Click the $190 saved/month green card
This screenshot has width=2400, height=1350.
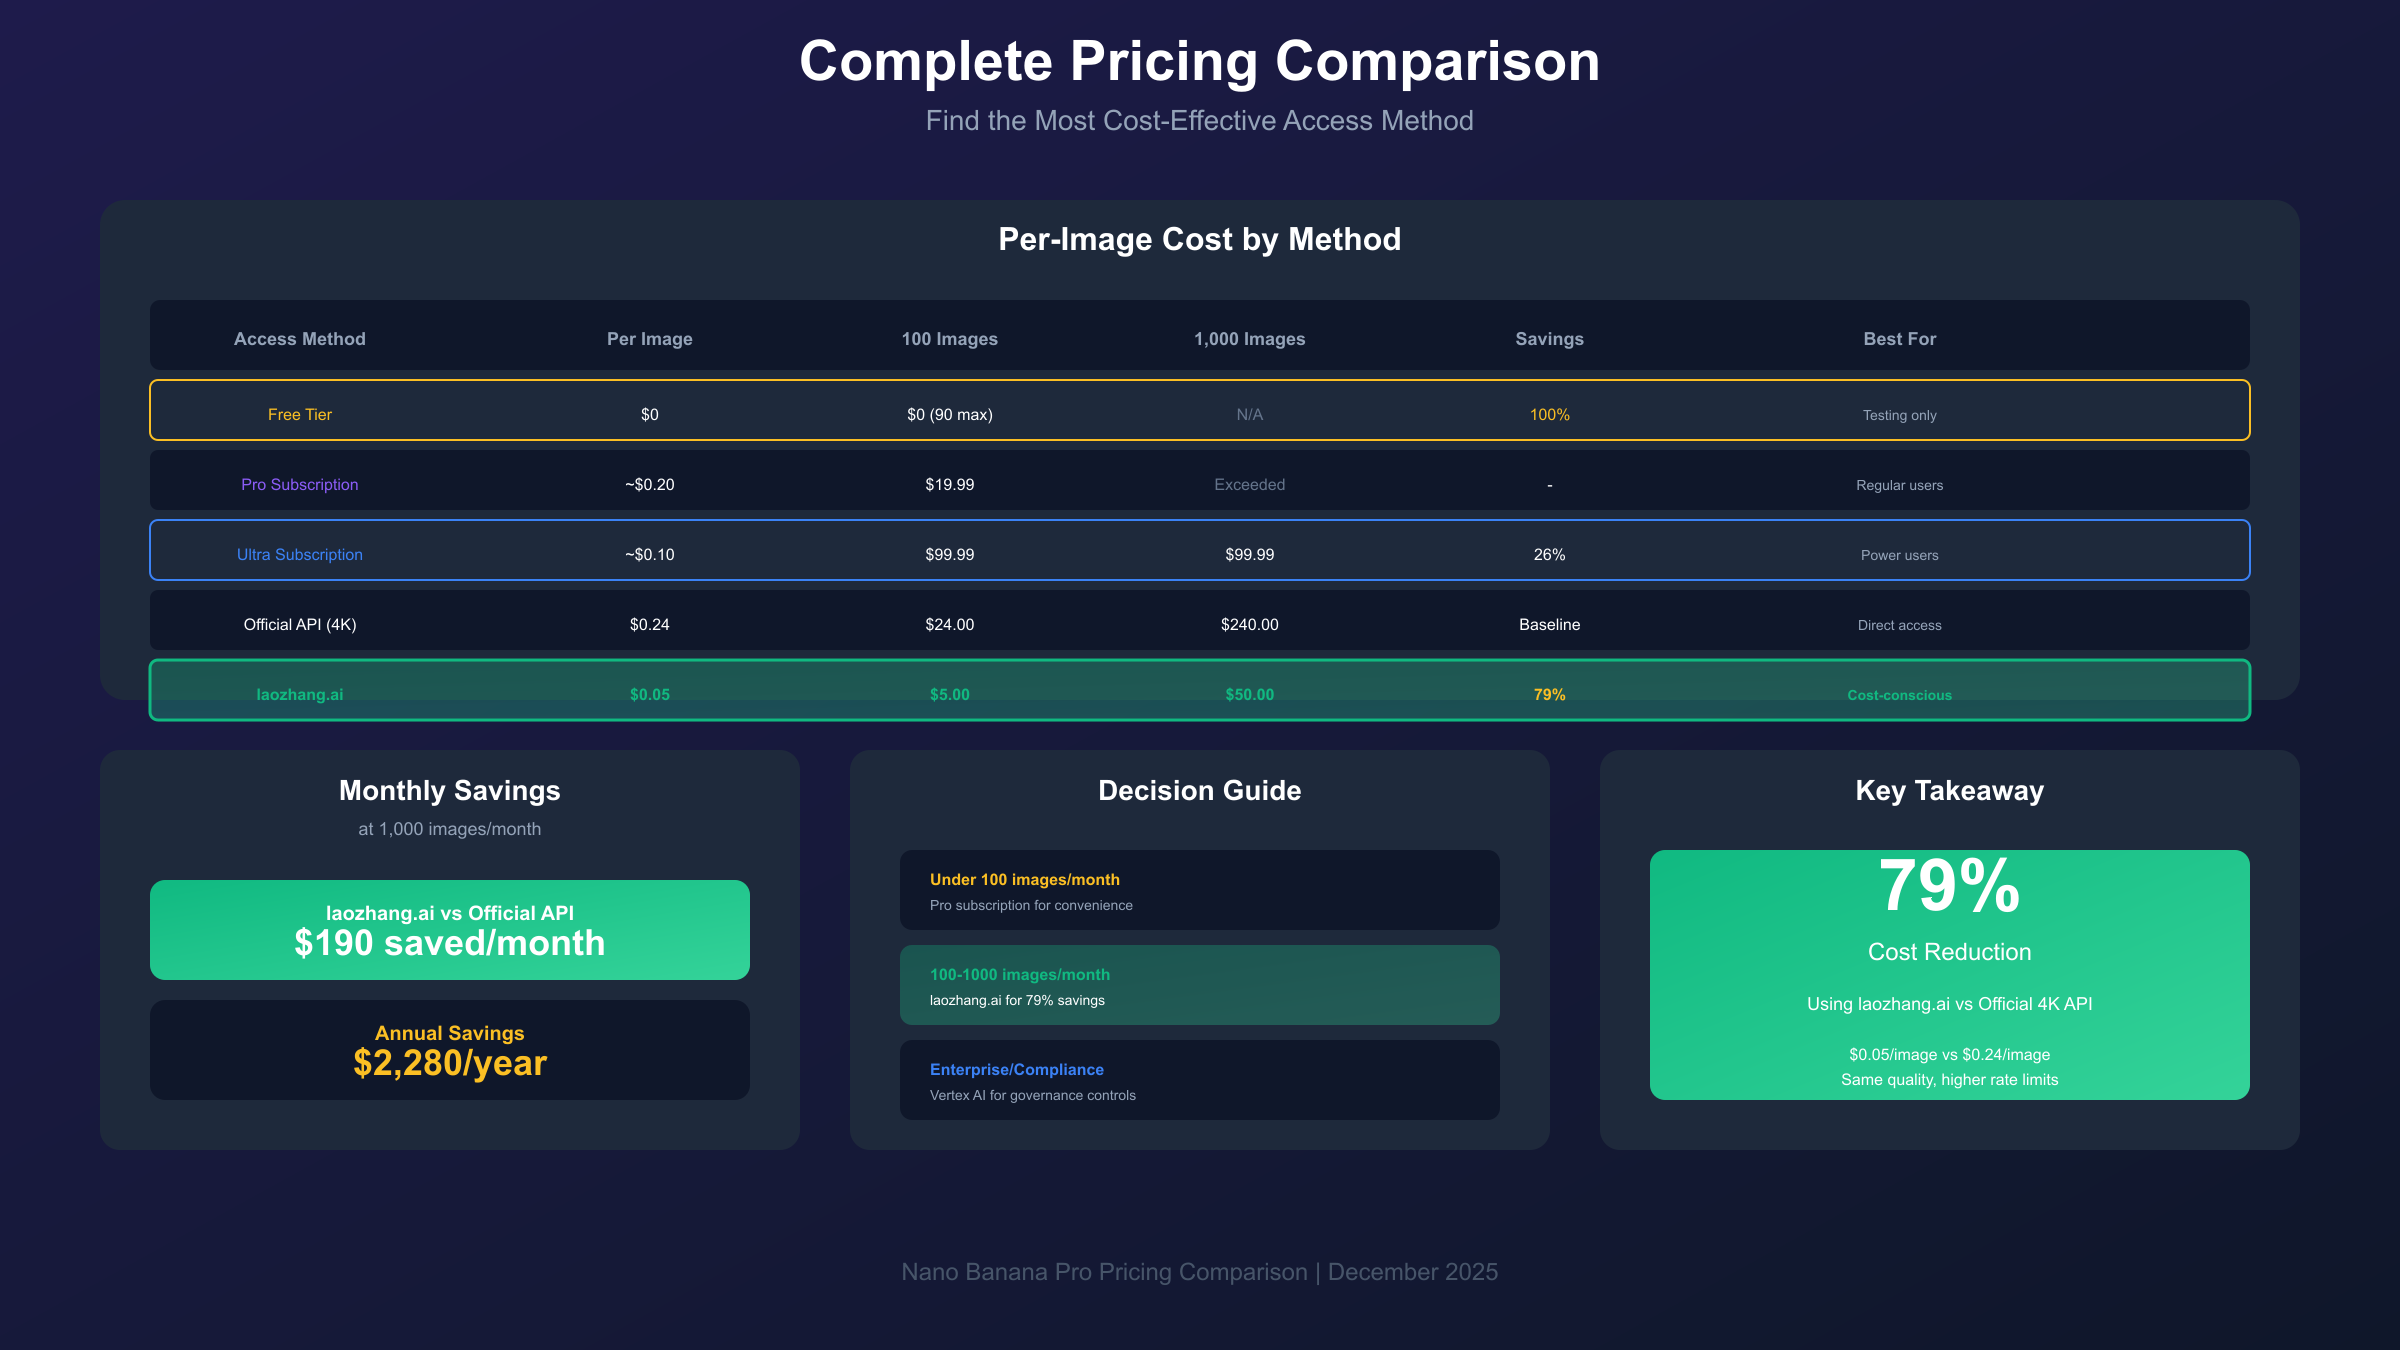coord(449,930)
